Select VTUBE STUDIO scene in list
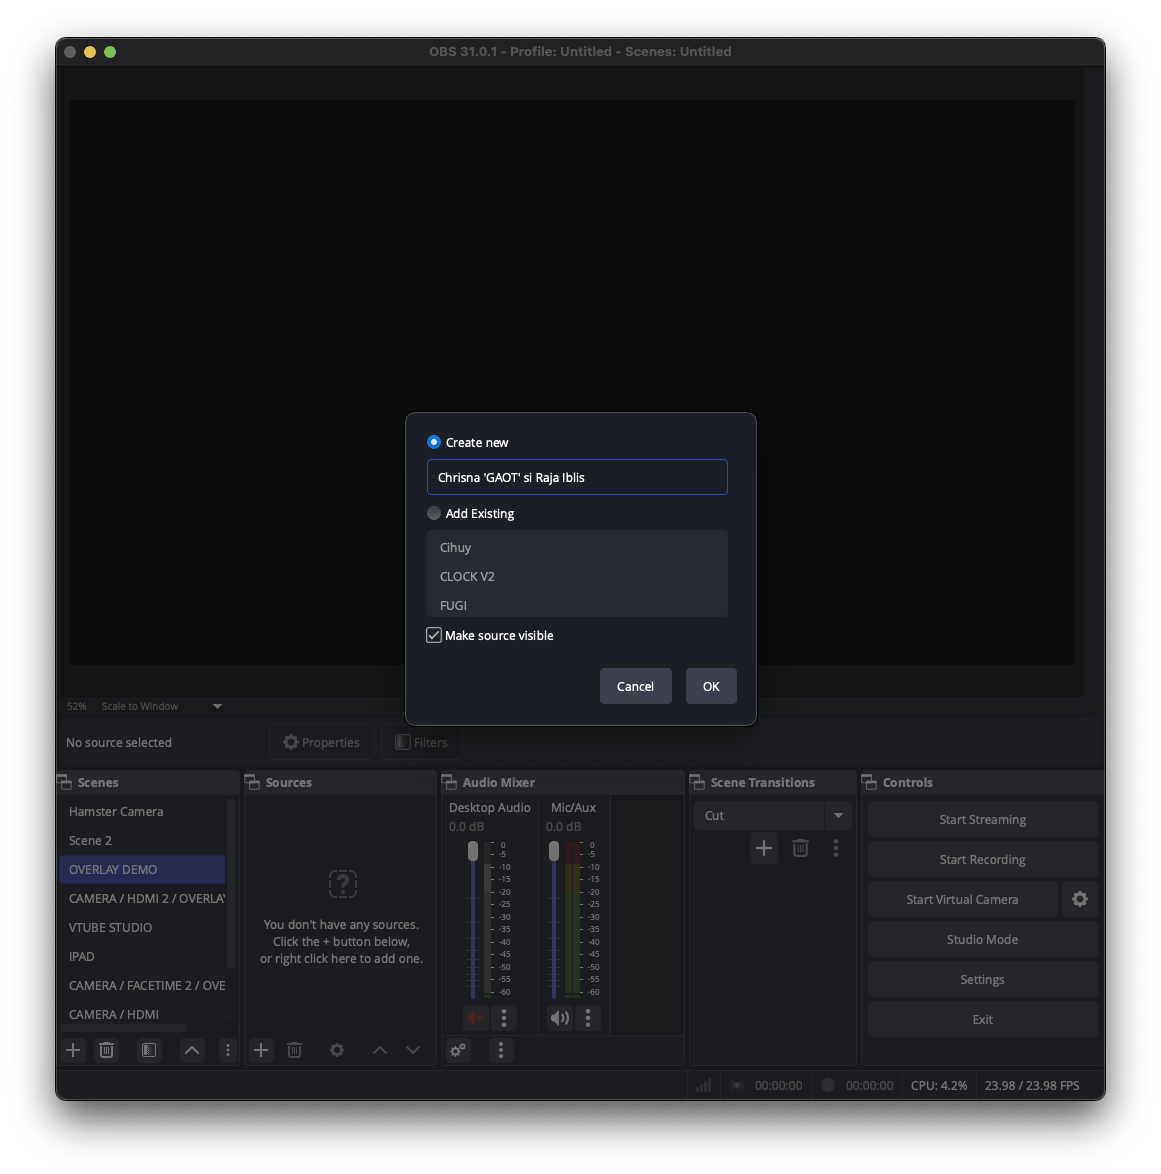Image resolution: width=1161 pixels, height=1174 pixels. pyautogui.click(x=111, y=927)
